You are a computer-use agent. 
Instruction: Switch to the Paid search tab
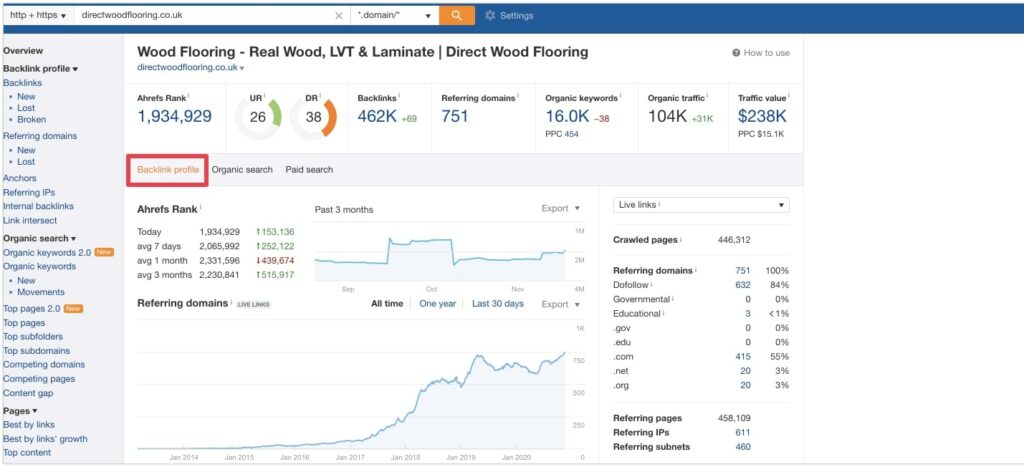[x=309, y=170]
